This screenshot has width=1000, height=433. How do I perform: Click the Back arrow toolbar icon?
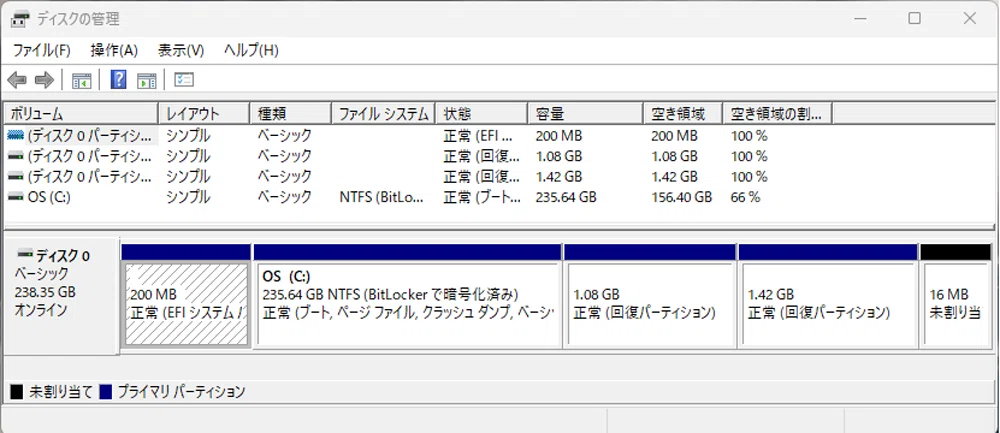(17, 80)
